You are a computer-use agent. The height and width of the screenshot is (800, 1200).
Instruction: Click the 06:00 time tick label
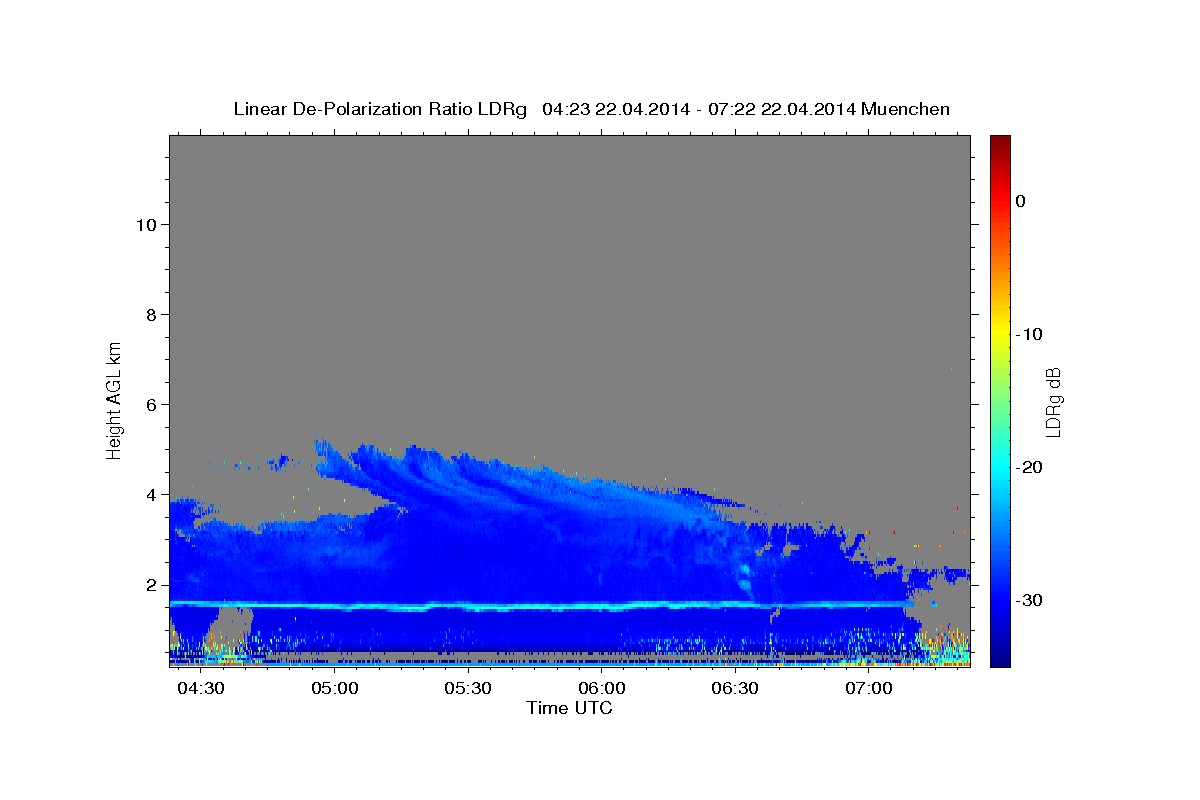coord(602,690)
